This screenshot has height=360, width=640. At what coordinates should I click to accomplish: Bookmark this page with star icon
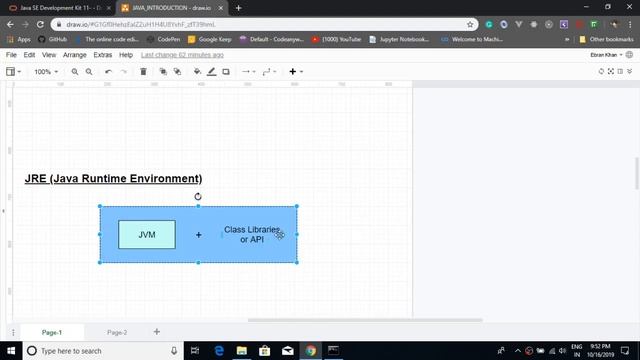(x=470, y=24)
